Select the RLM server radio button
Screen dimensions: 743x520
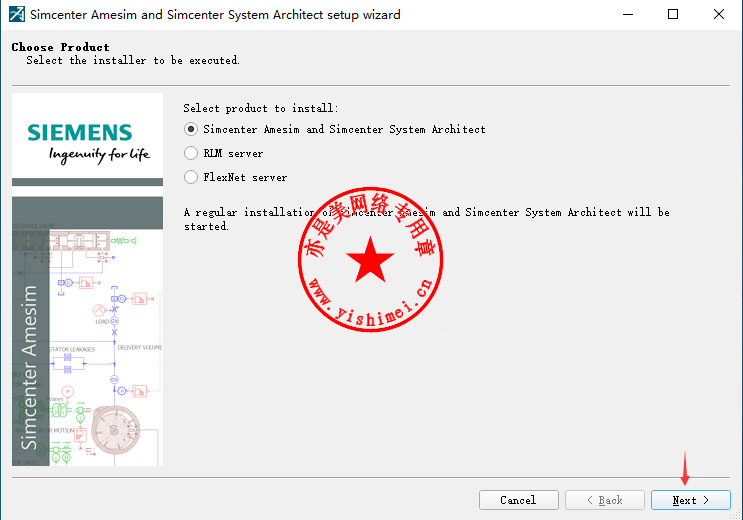coord(191,153)
